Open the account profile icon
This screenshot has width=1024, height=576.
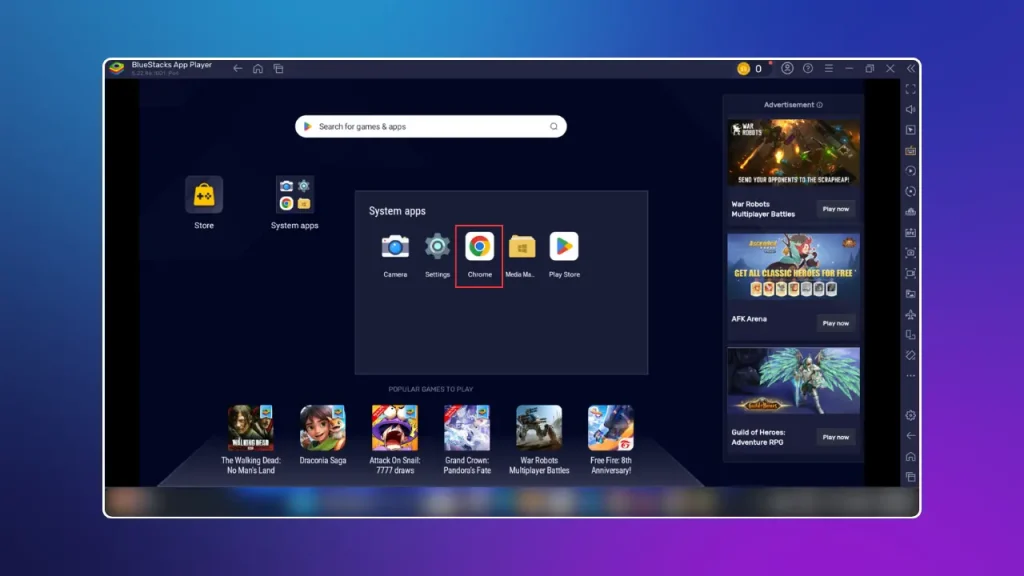pyautogui.click(x=787, y=69)
